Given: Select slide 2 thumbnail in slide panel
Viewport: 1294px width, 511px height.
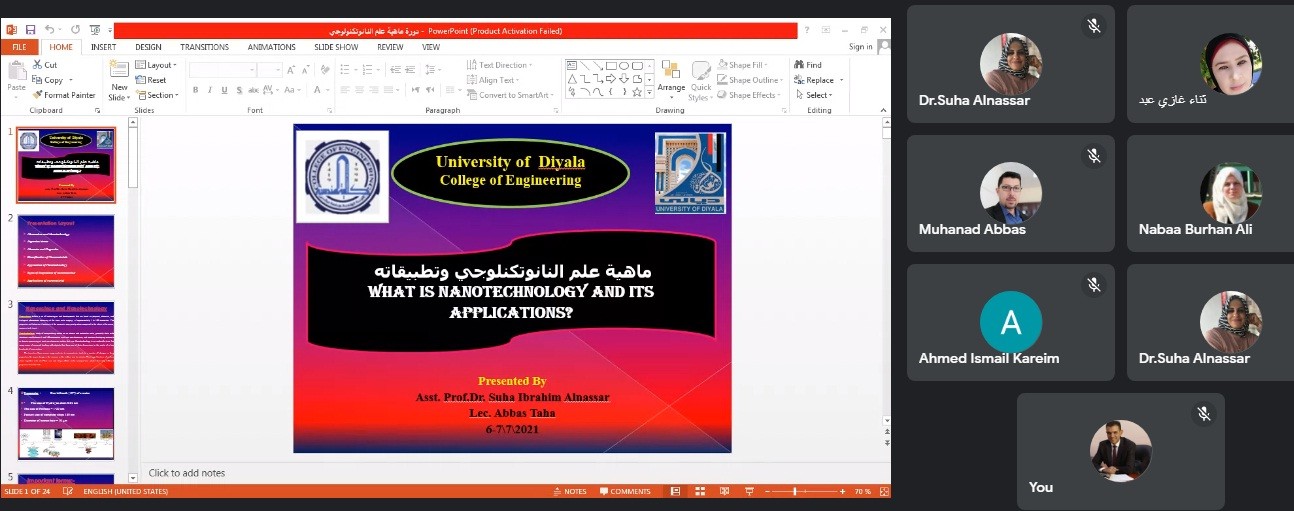Looking at the screenshot, I should pos(66,252).
